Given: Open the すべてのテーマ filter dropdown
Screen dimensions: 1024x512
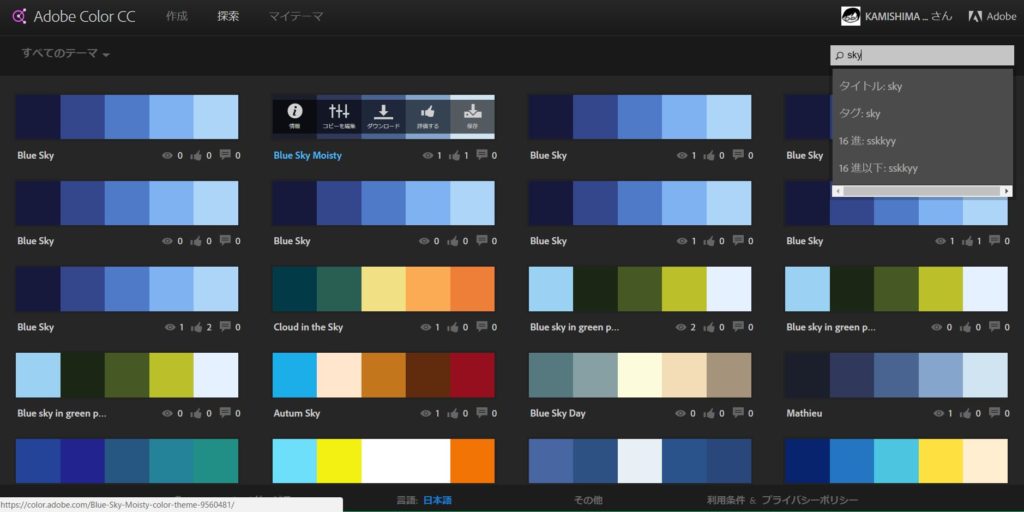Looking at the screenshot, I should [x=65, y=54].
